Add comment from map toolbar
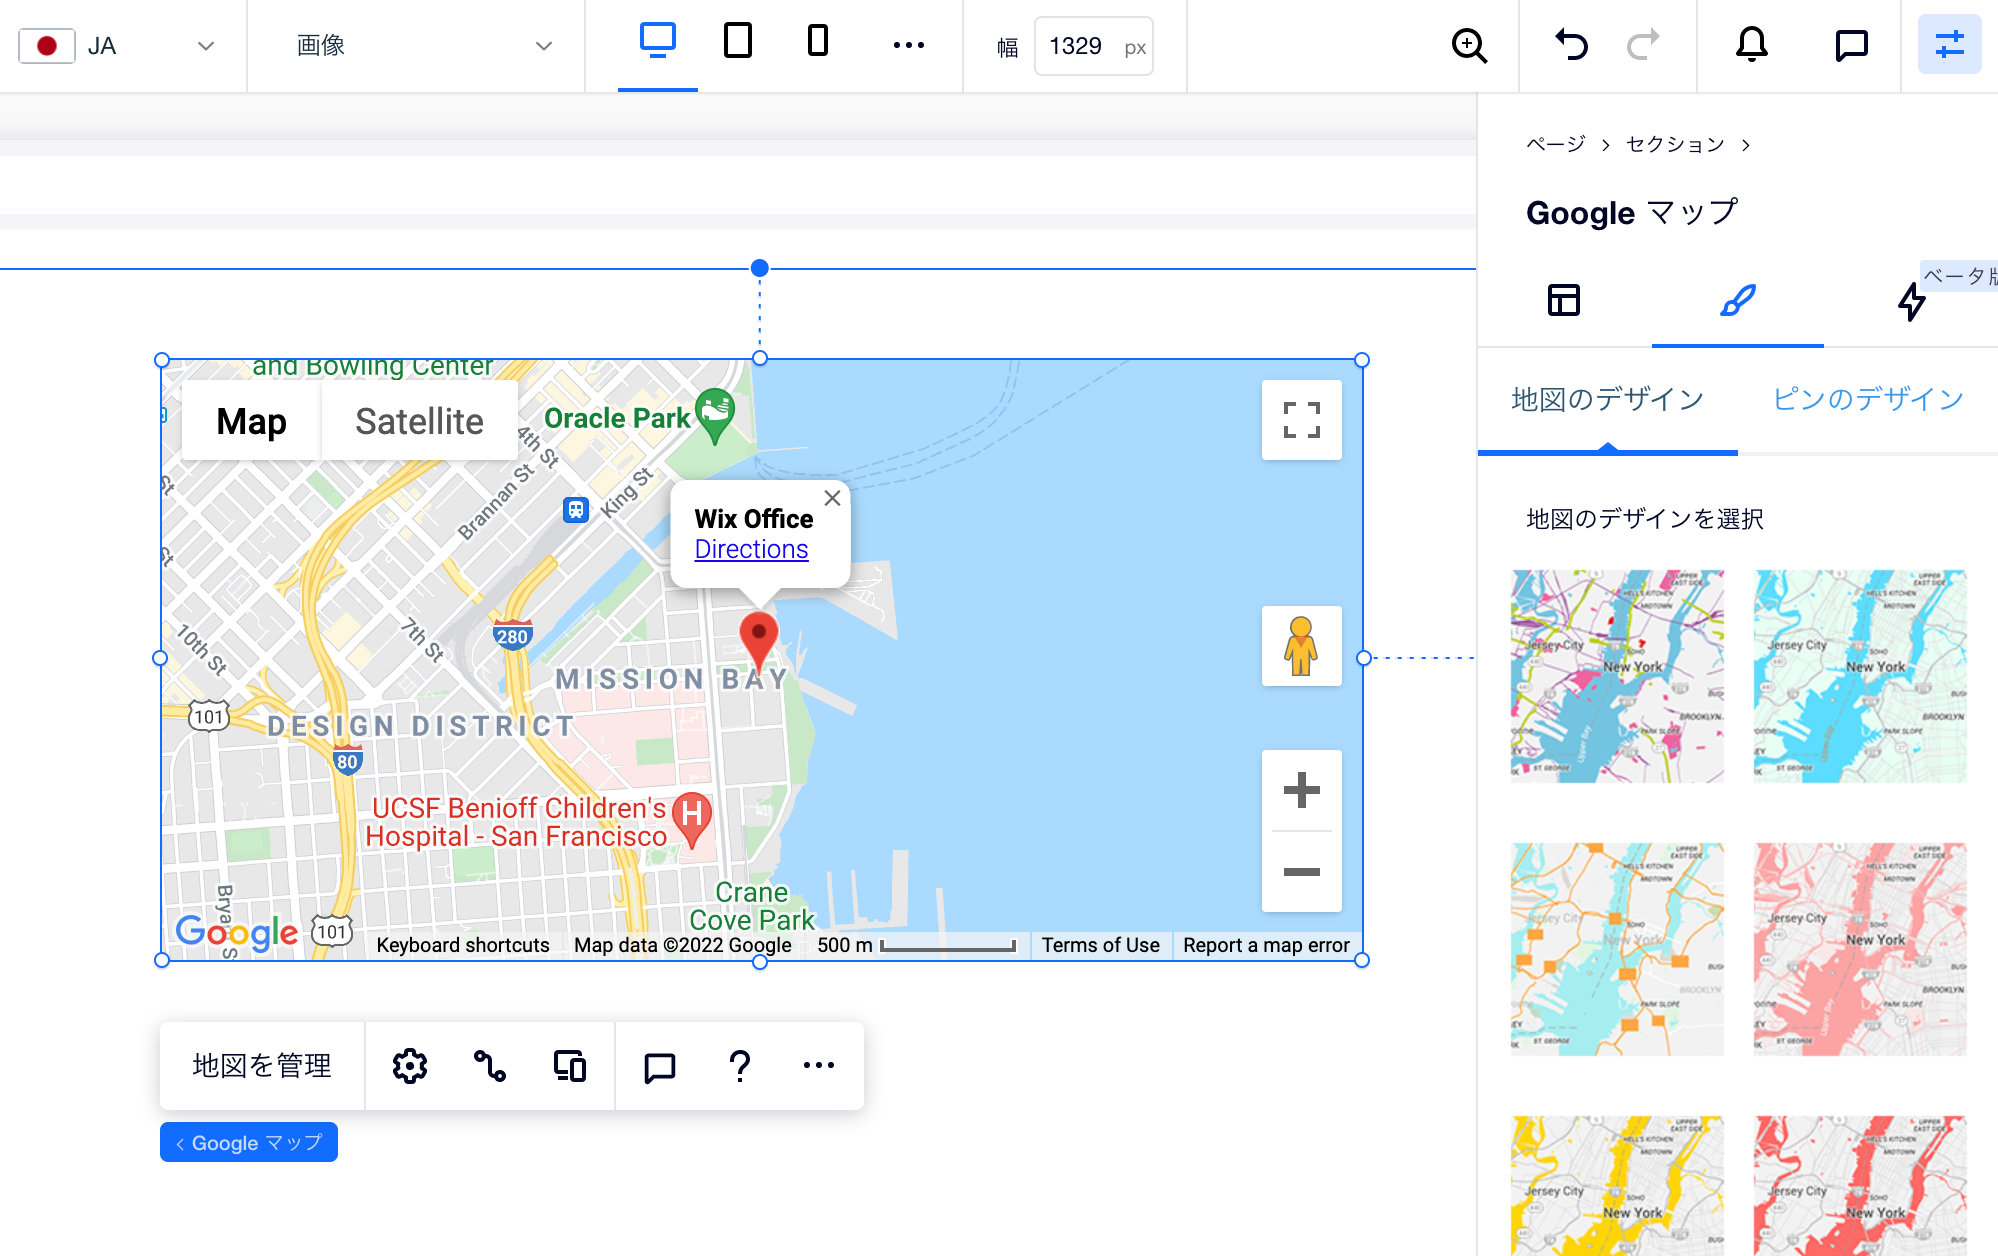Image resolution: width=1998 pixels, height=1256 pixels. tap(660, 1067)
